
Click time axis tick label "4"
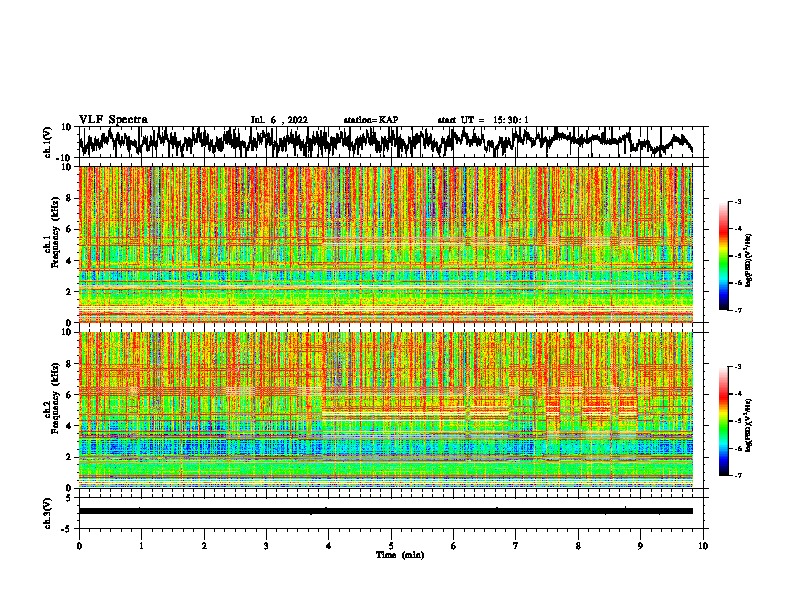tap(329, 546)
